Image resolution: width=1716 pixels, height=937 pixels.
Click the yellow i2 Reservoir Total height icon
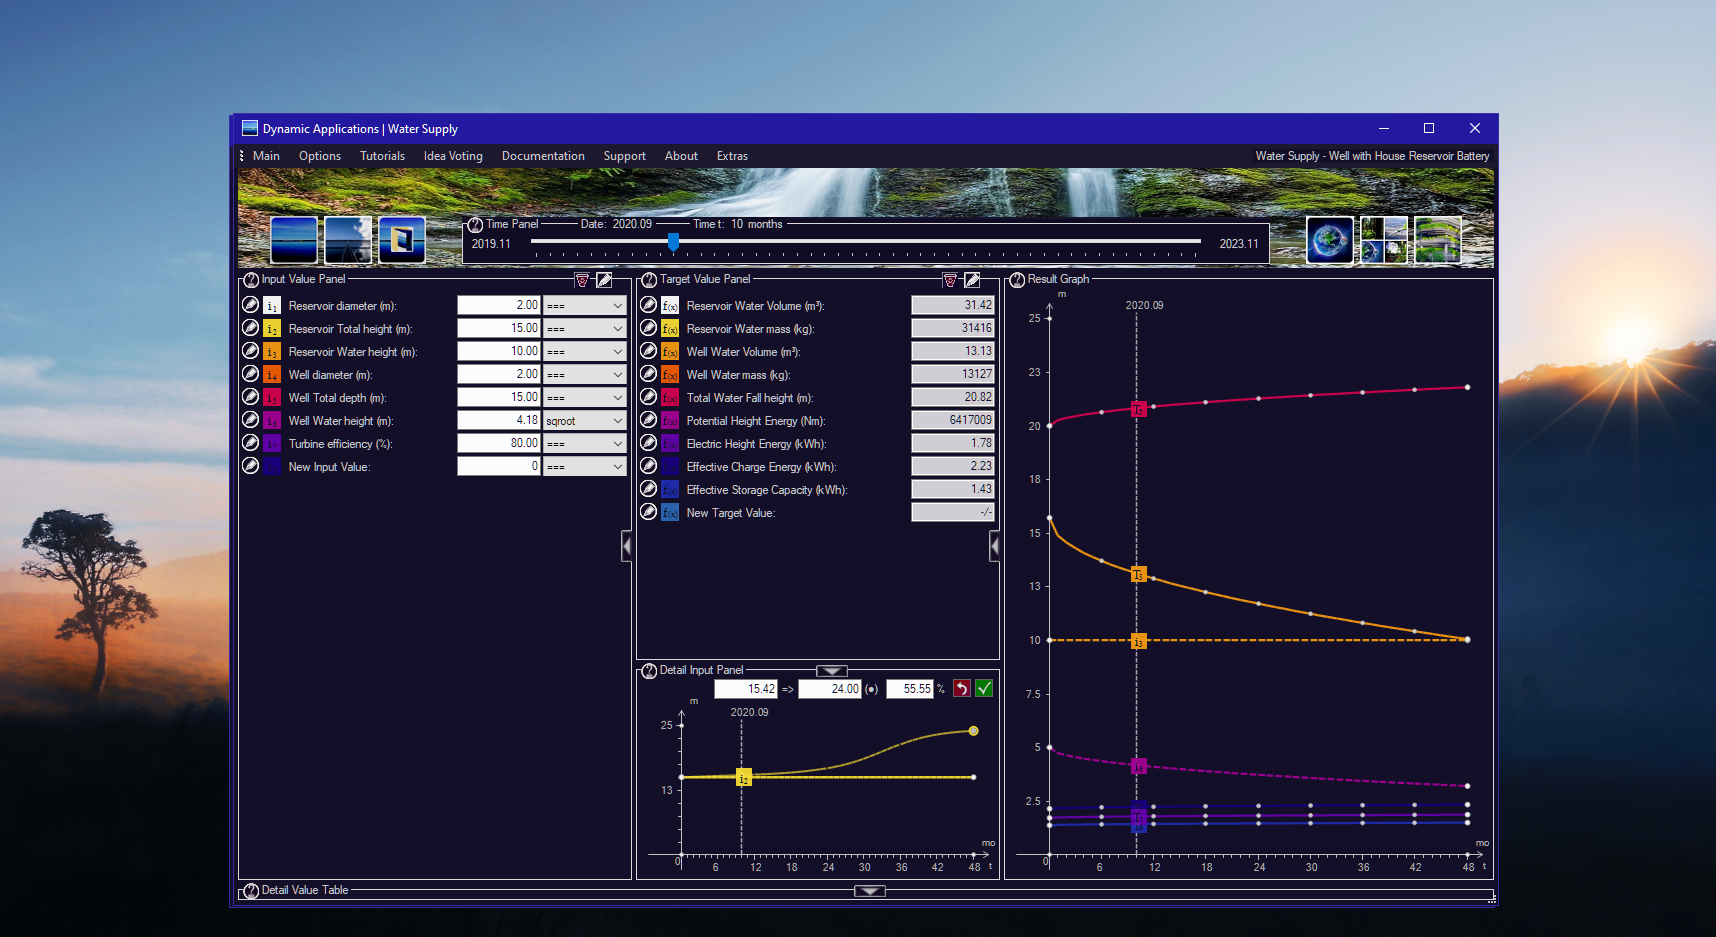pyautogui.click(x=272, y=329)
